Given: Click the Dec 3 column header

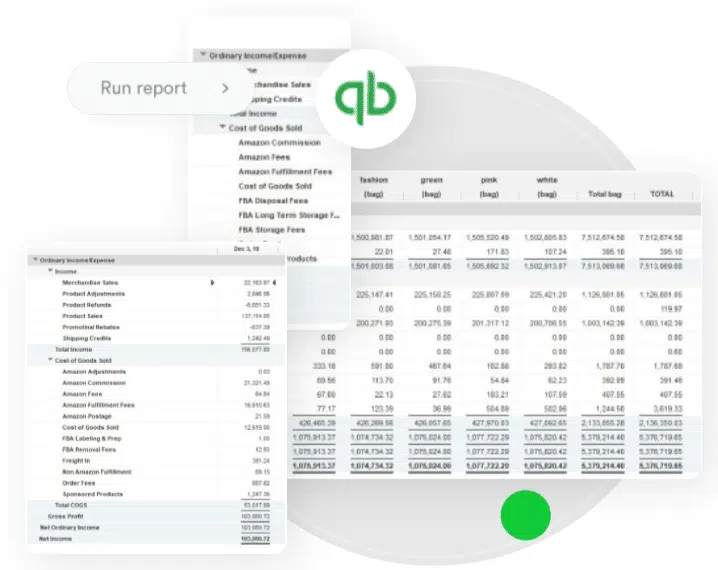Looking at the screenshot, I should 246,249.
